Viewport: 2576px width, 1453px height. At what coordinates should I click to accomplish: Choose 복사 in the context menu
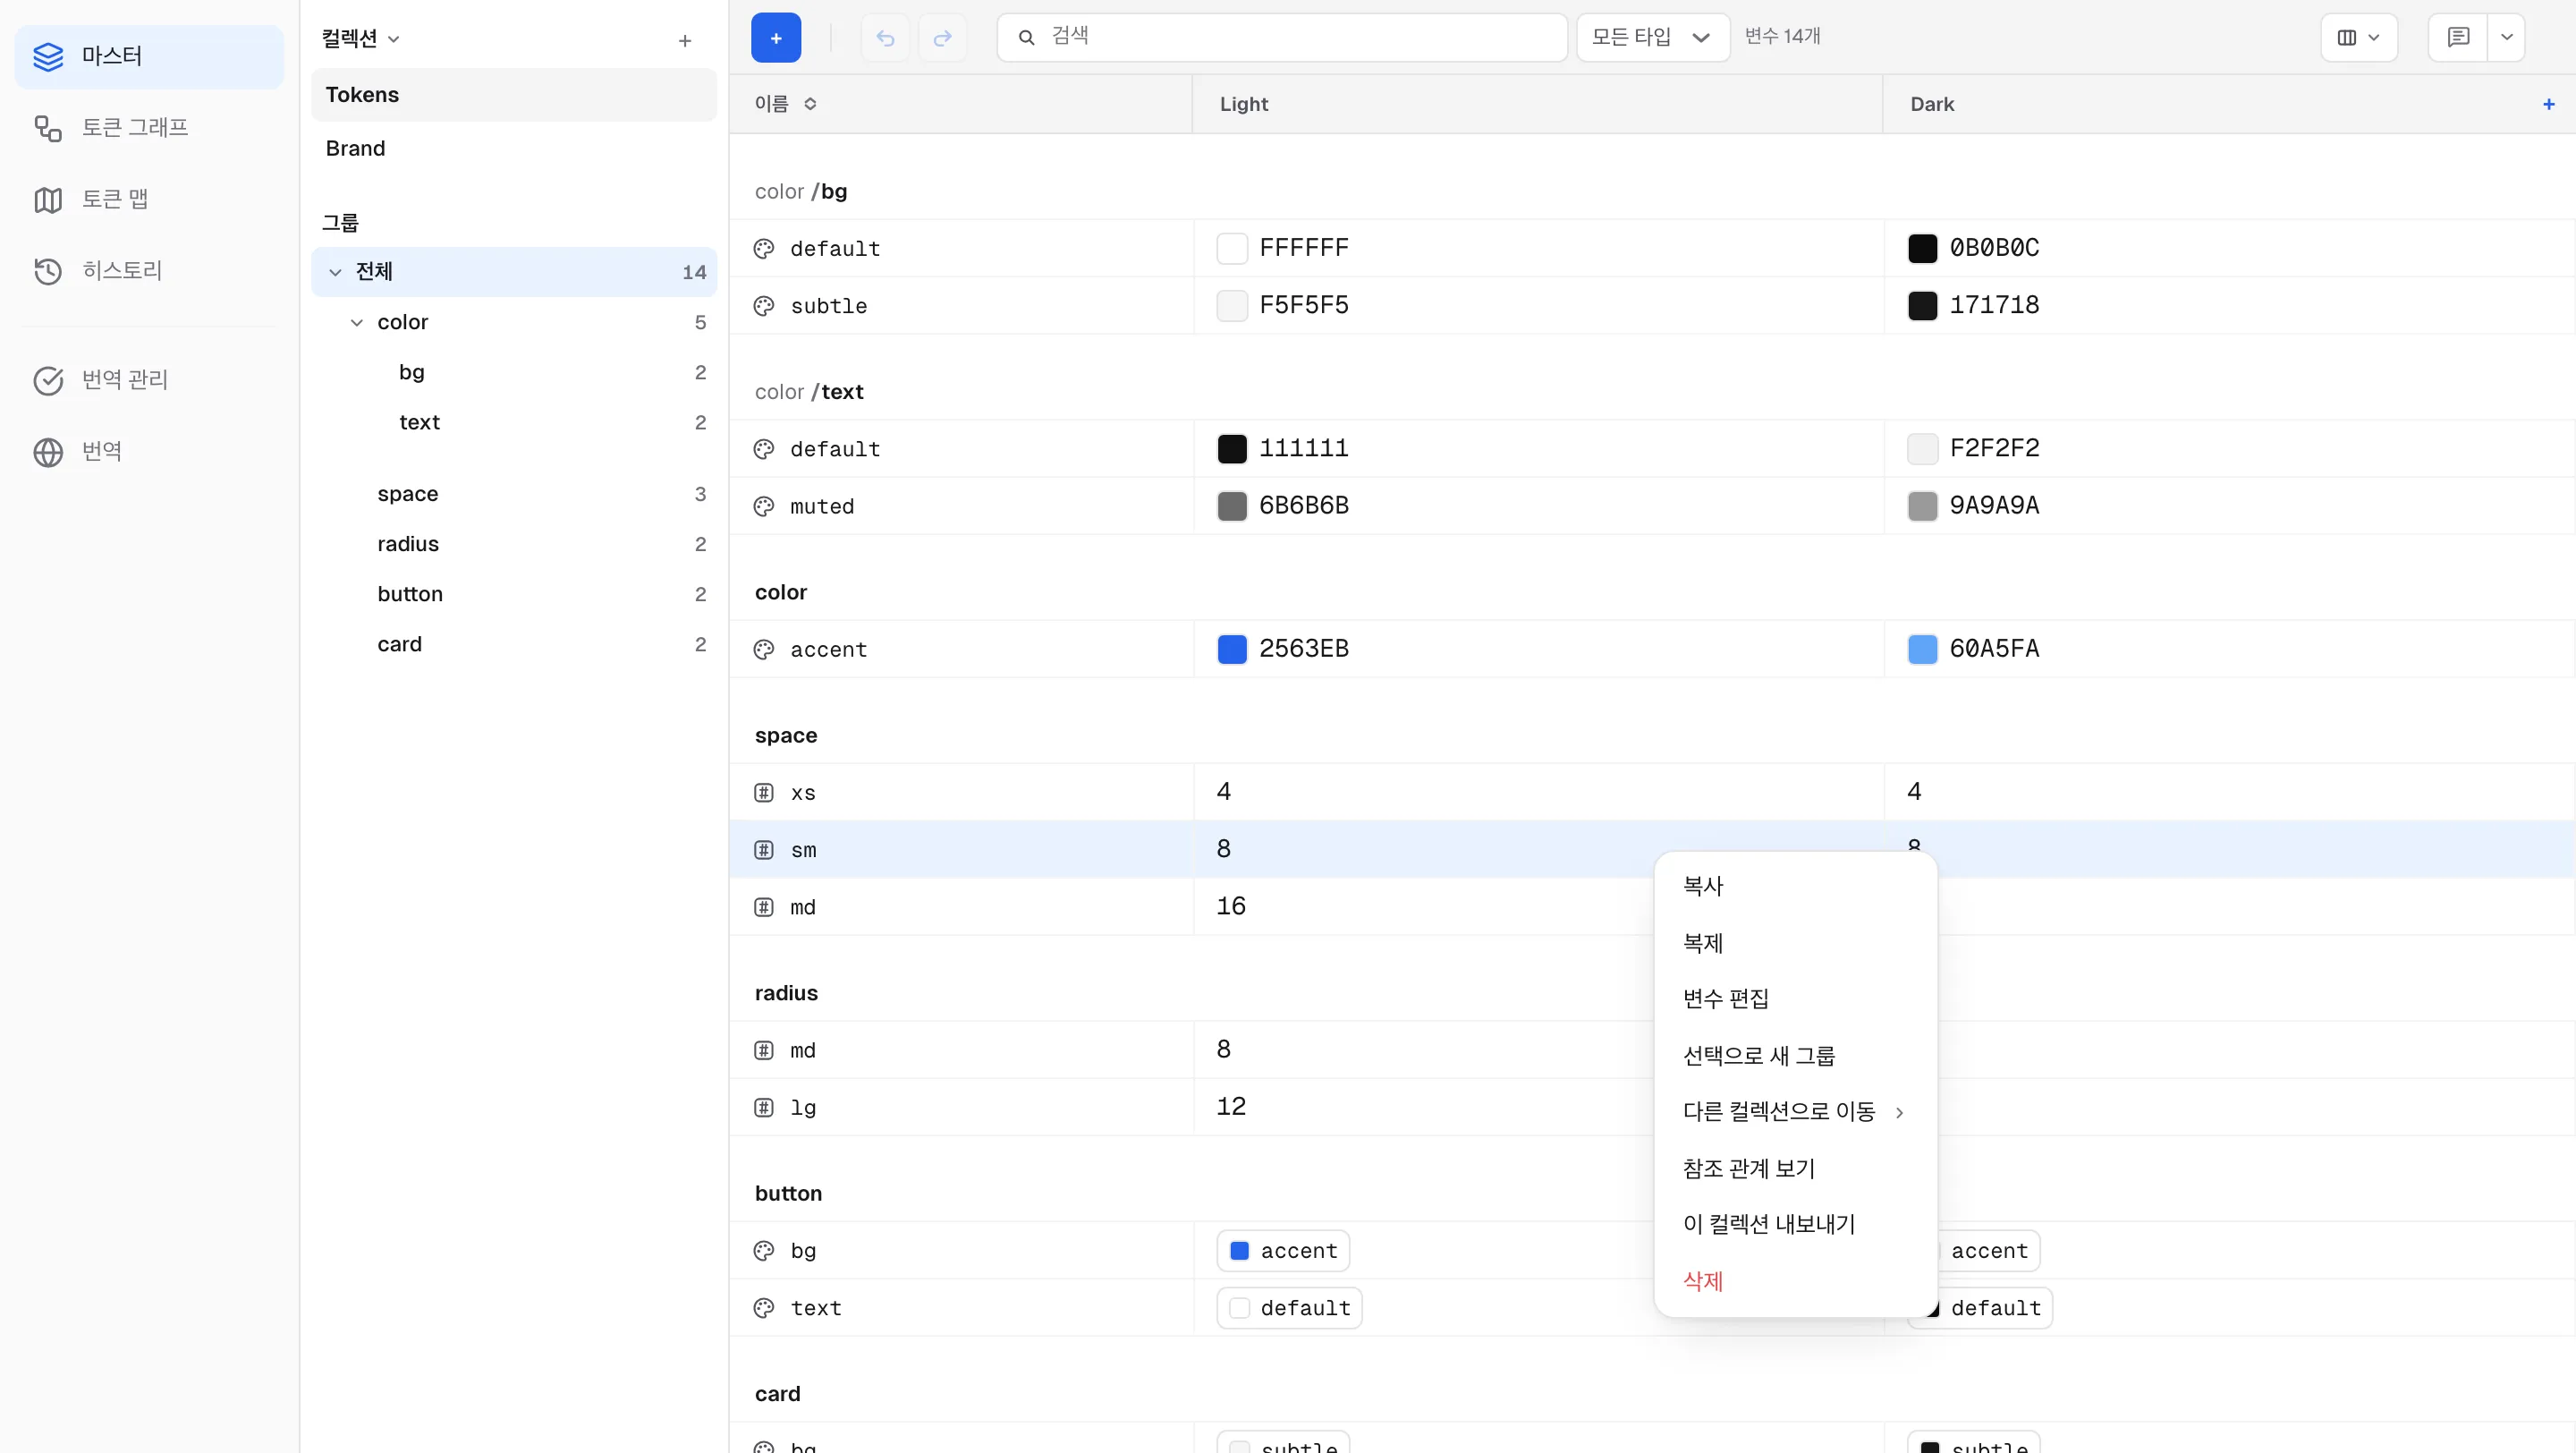click(x=1795, y=886)
